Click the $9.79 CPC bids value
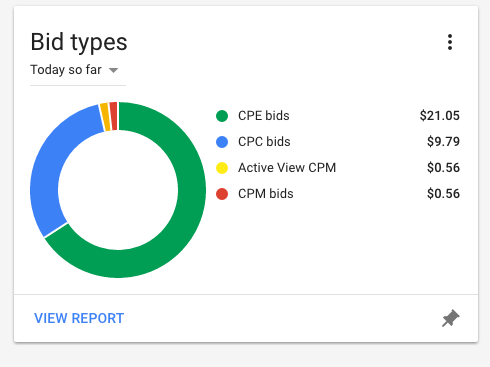This screenshot has height=367, width=490. [443, 142]
